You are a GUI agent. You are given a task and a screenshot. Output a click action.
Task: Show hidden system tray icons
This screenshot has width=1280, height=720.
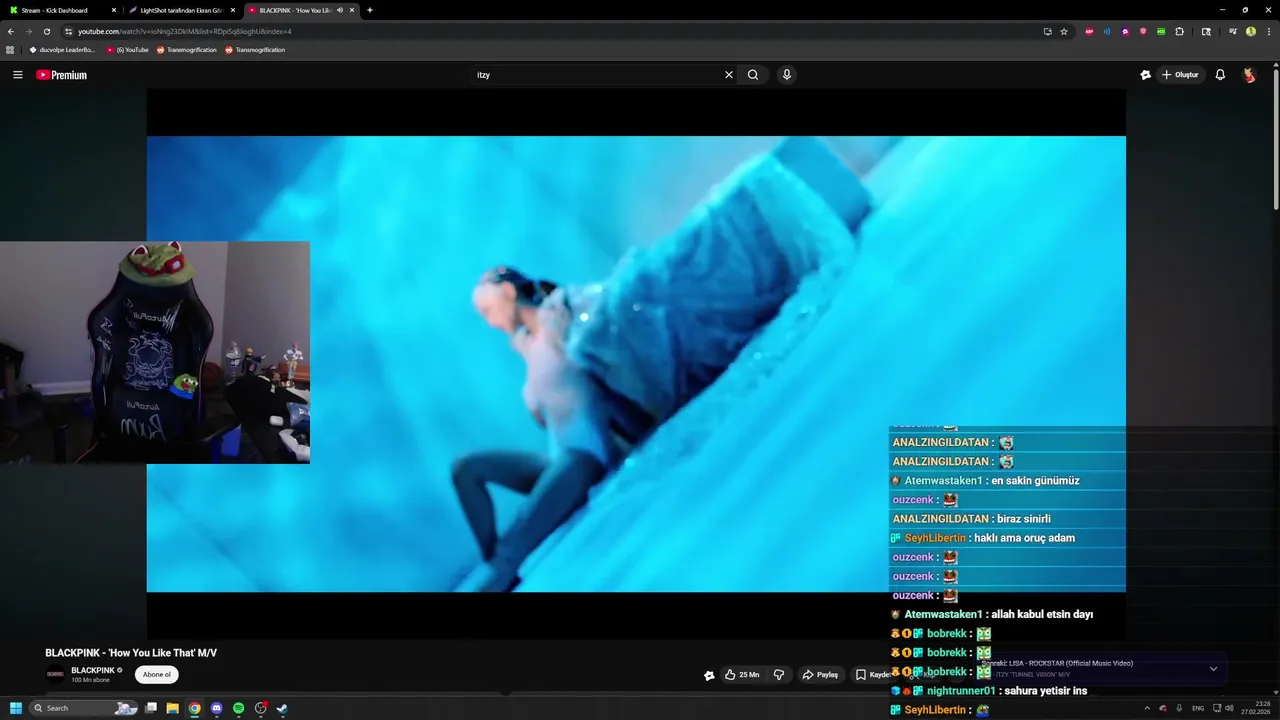click(1147, 708)
